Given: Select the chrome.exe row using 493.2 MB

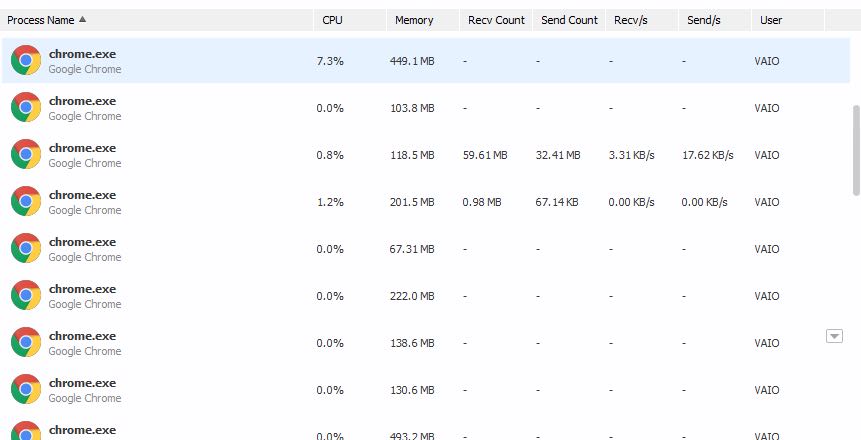Looking at the screenshot, I should coord(426,430).
